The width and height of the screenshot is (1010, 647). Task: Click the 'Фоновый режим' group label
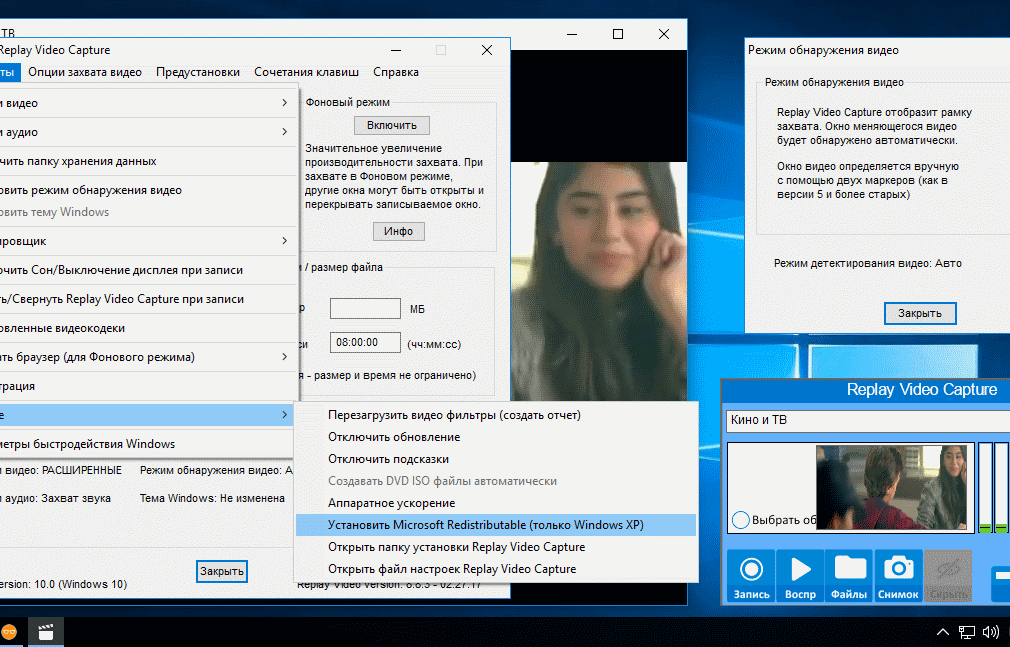348,102
